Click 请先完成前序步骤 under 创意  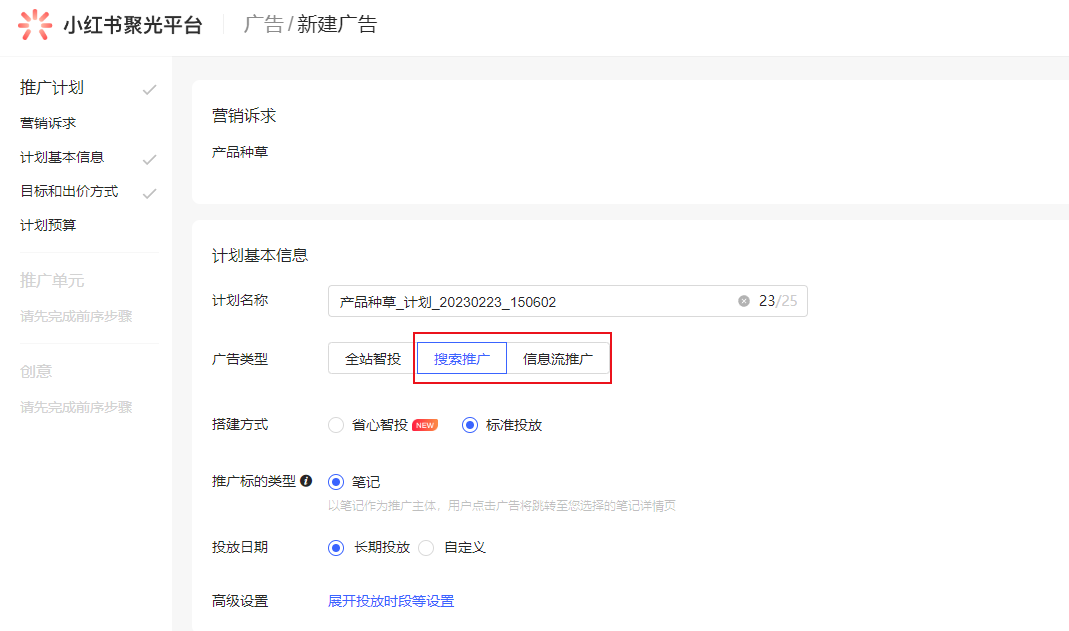coord(76,407)
